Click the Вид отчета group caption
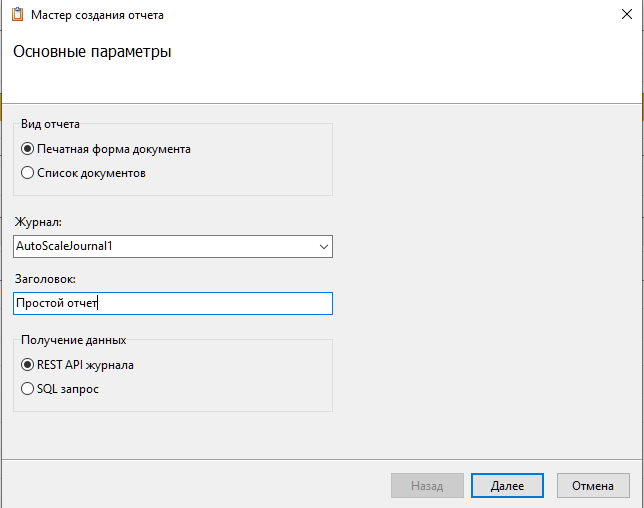The image size is (644, 508). (x=50, y=124)
